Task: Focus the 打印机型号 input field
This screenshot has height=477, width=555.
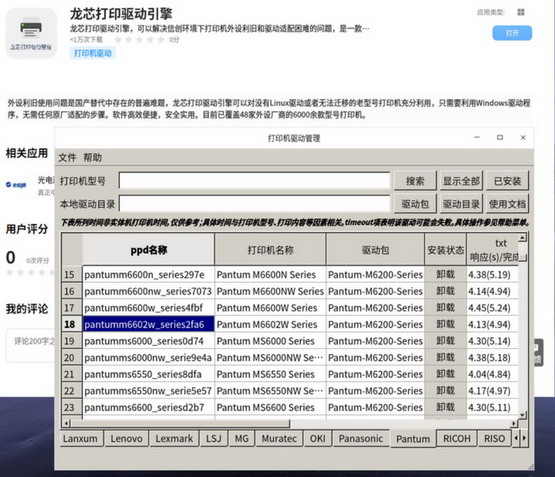Action: (x=254, y=181)
